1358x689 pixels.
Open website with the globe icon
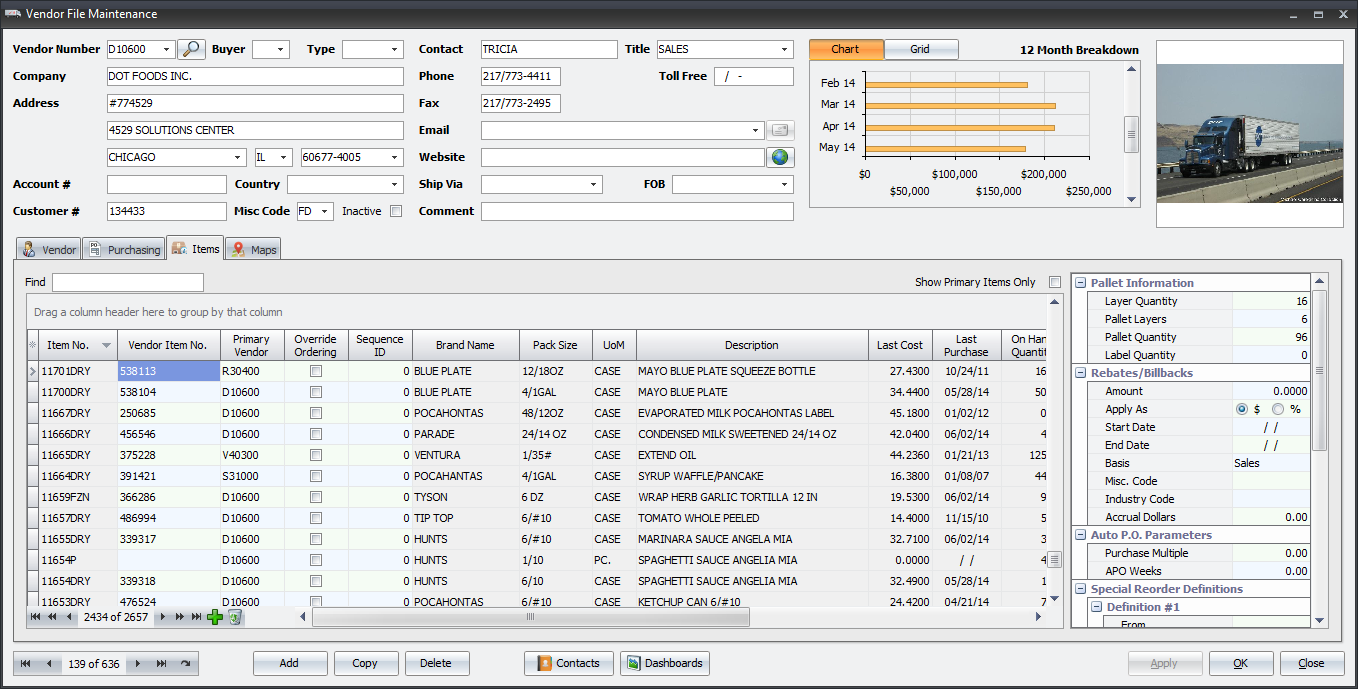(780, 157)
